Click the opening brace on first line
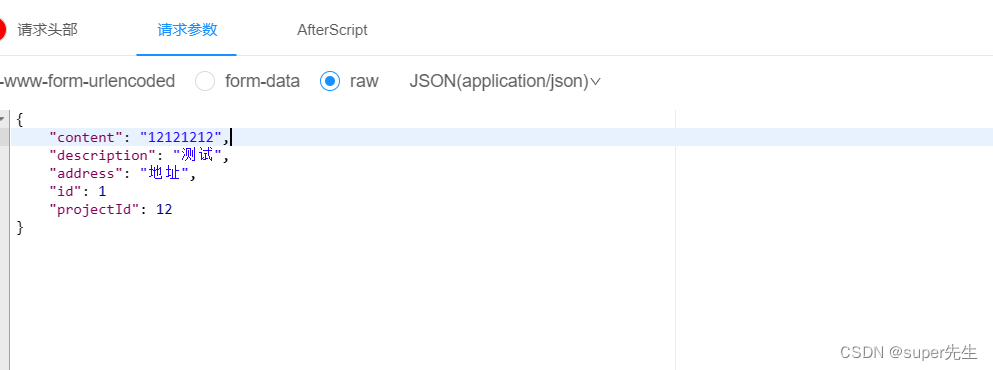Screen dimensions: 993x370 (20, 118)
